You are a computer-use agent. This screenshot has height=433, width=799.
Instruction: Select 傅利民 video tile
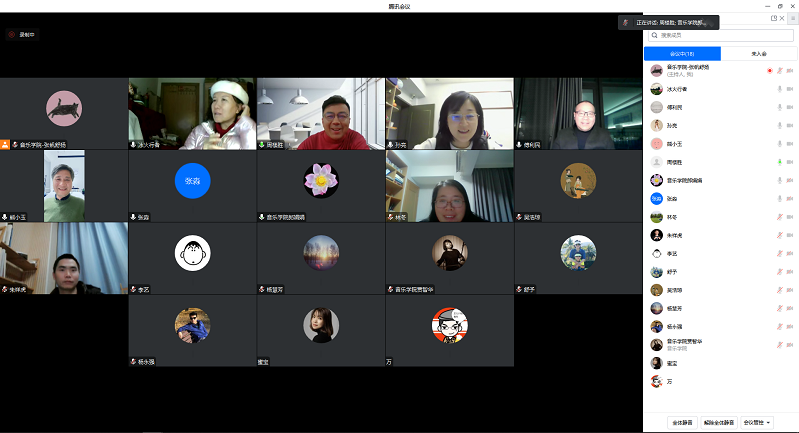[578, 114]
